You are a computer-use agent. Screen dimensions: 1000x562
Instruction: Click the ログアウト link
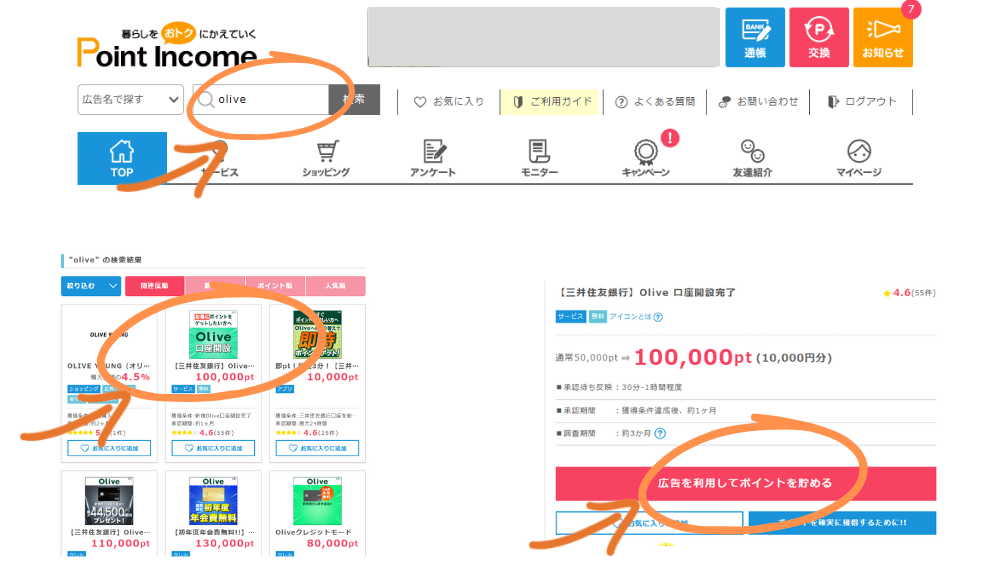862,101
